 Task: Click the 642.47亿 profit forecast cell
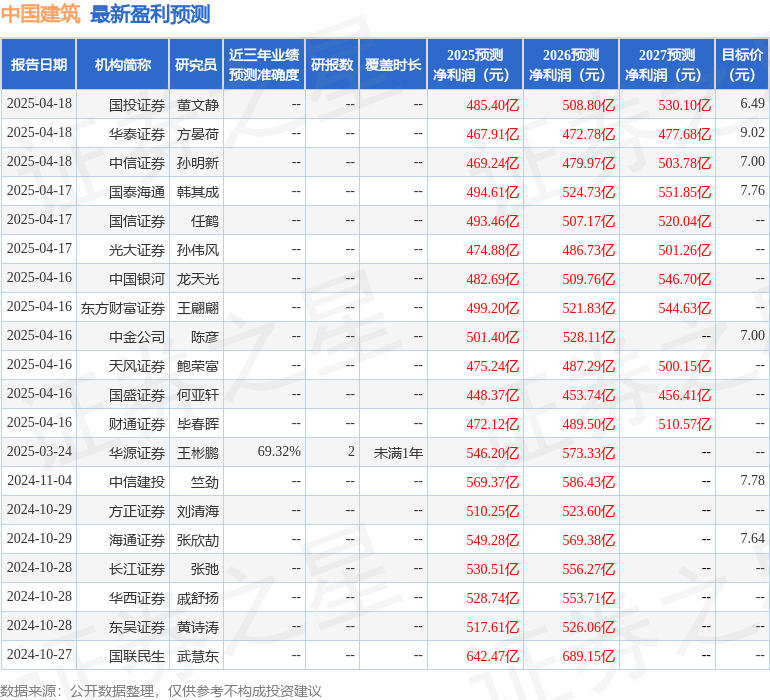tap(493, 656)
